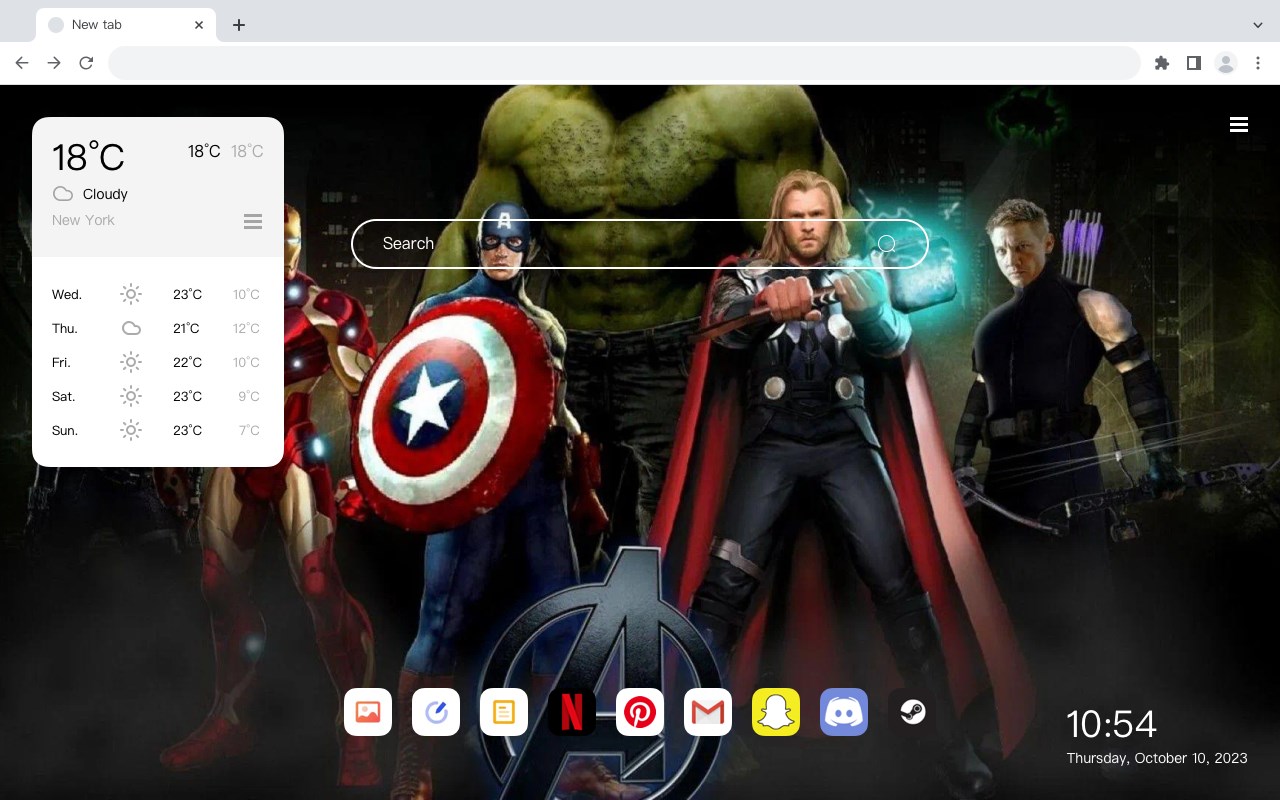
Task: Click the sun icon for Sat.
Action: tap(131, 396)
